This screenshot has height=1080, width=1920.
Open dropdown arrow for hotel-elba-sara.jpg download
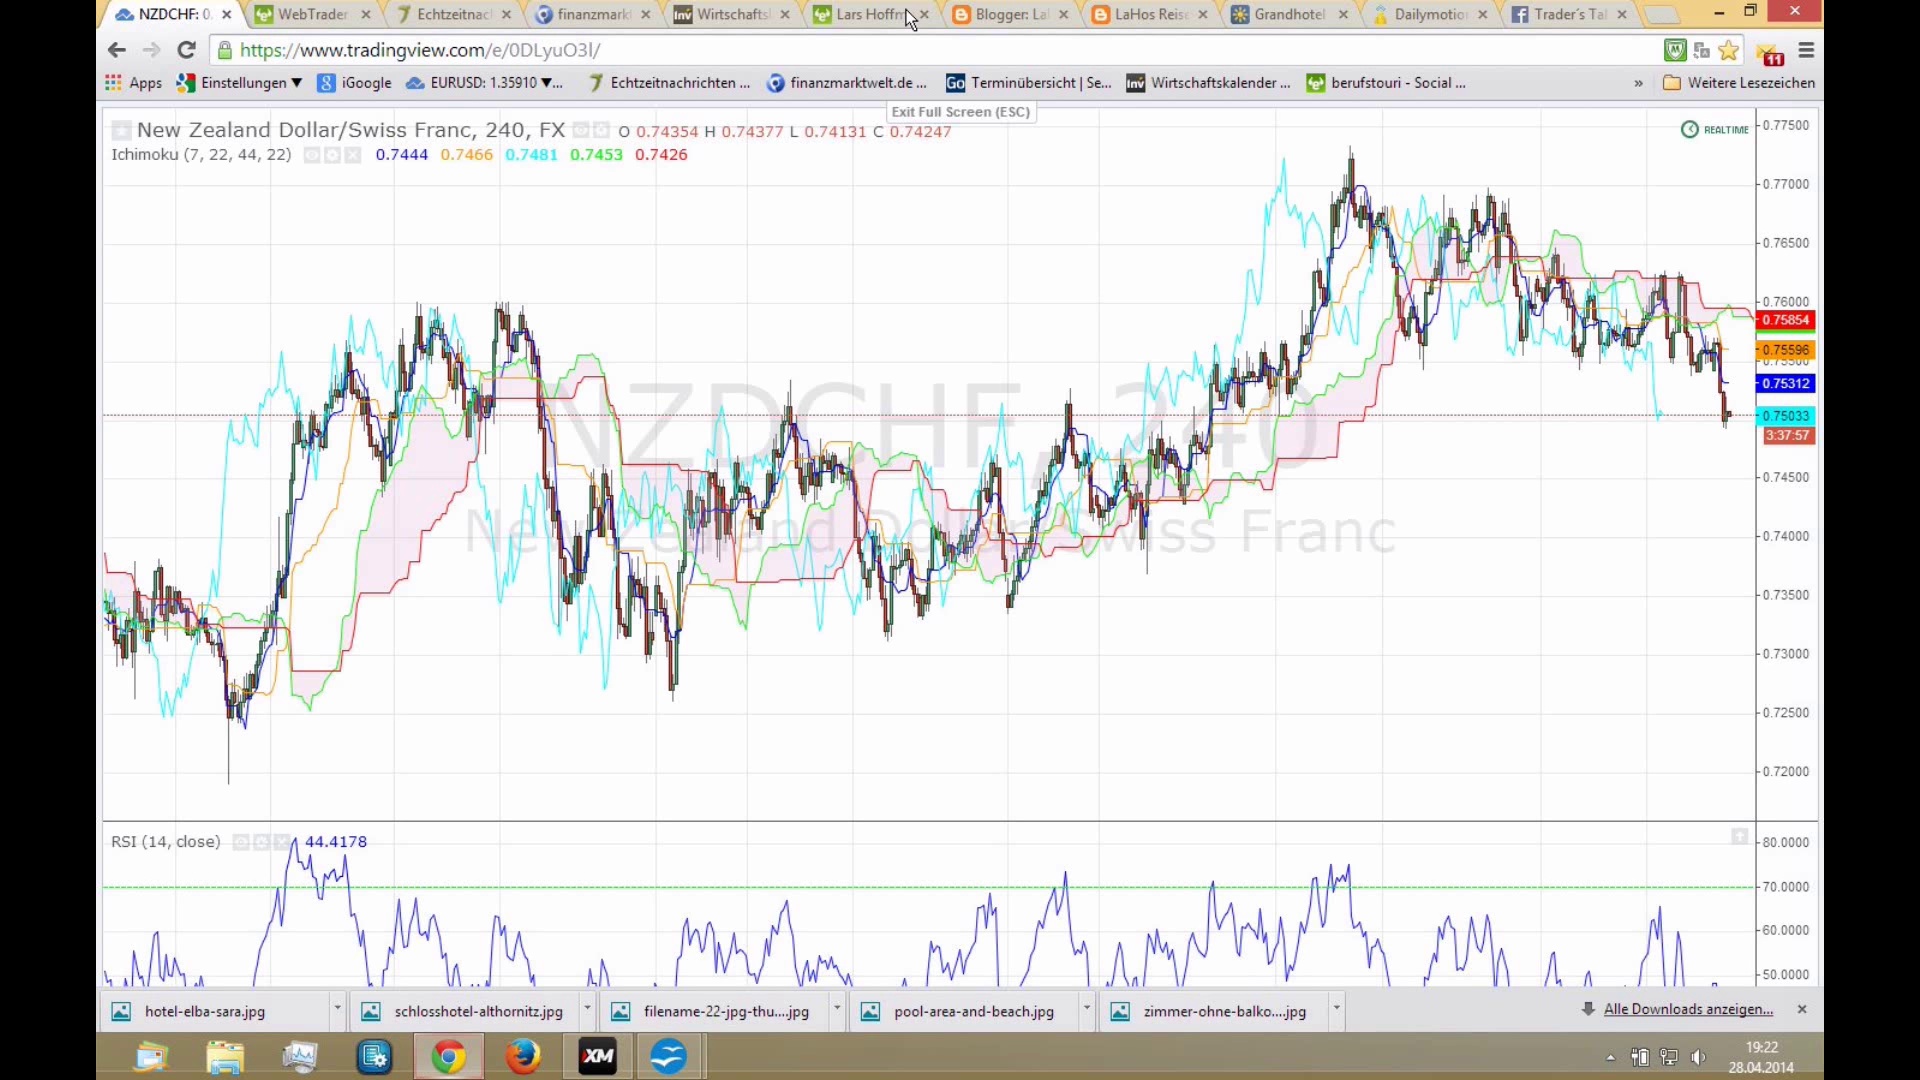(x=337, y=1008)
